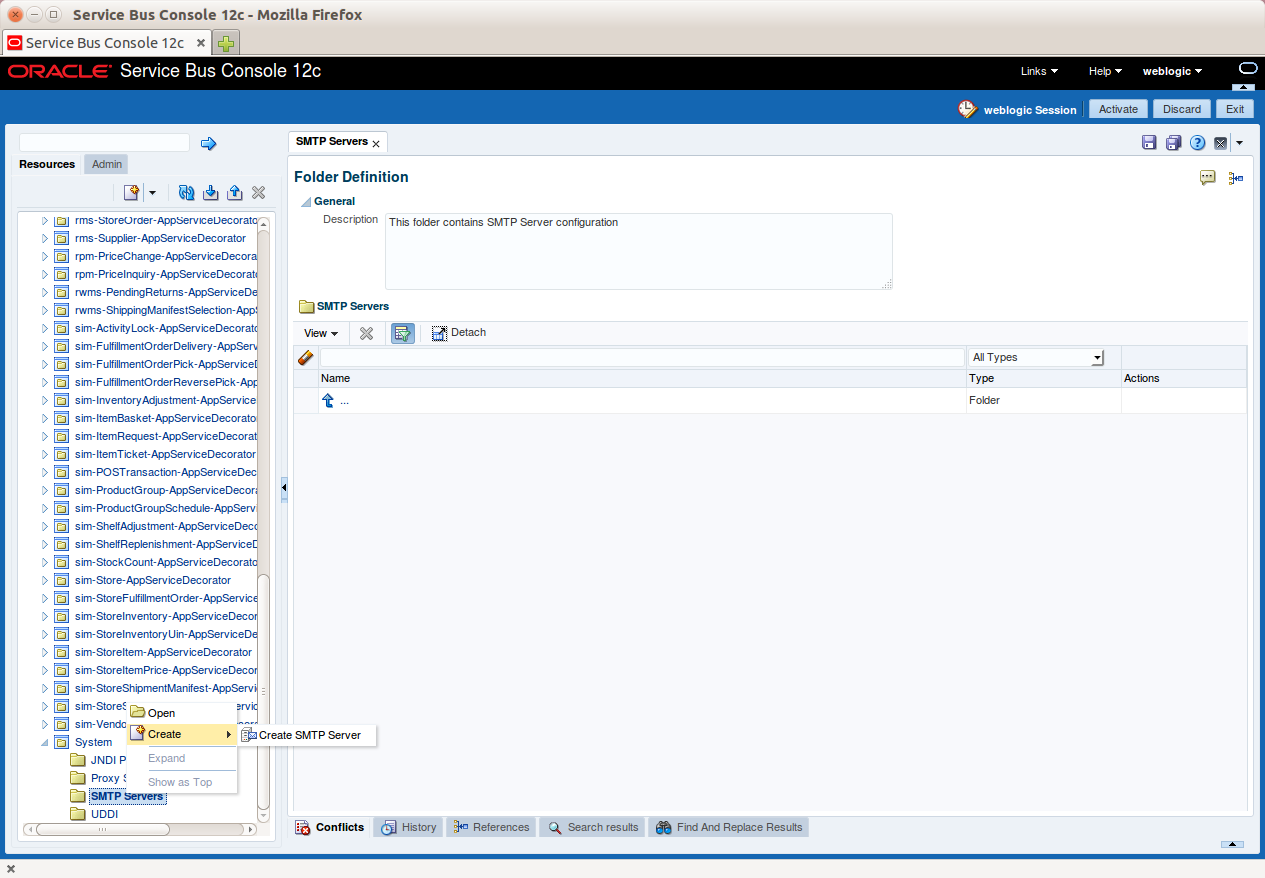Collapse the General section triangle
The height and width of the screenshot is (878, 1265).
click(306, 202)
